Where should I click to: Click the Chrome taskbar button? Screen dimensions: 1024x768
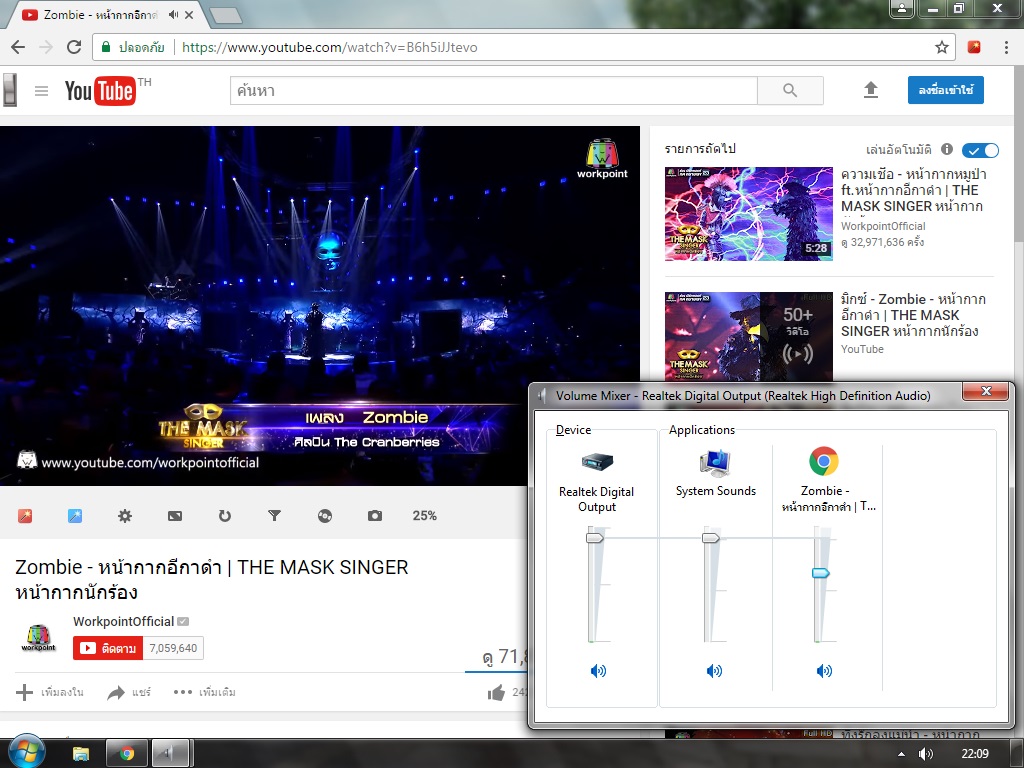127,754
